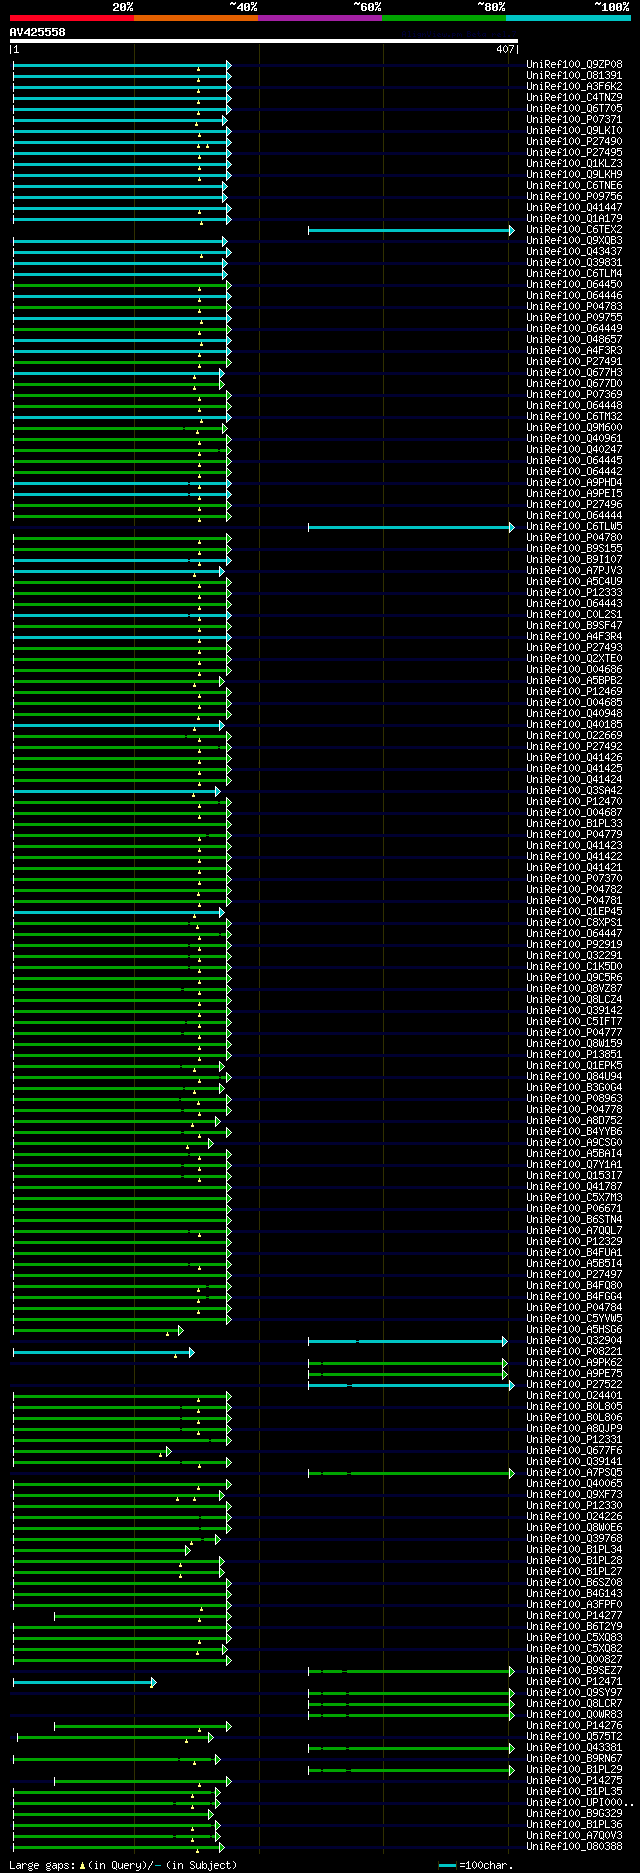Click the label UniRef100_P27522

pyautogui.click(x=574, y=1385)
